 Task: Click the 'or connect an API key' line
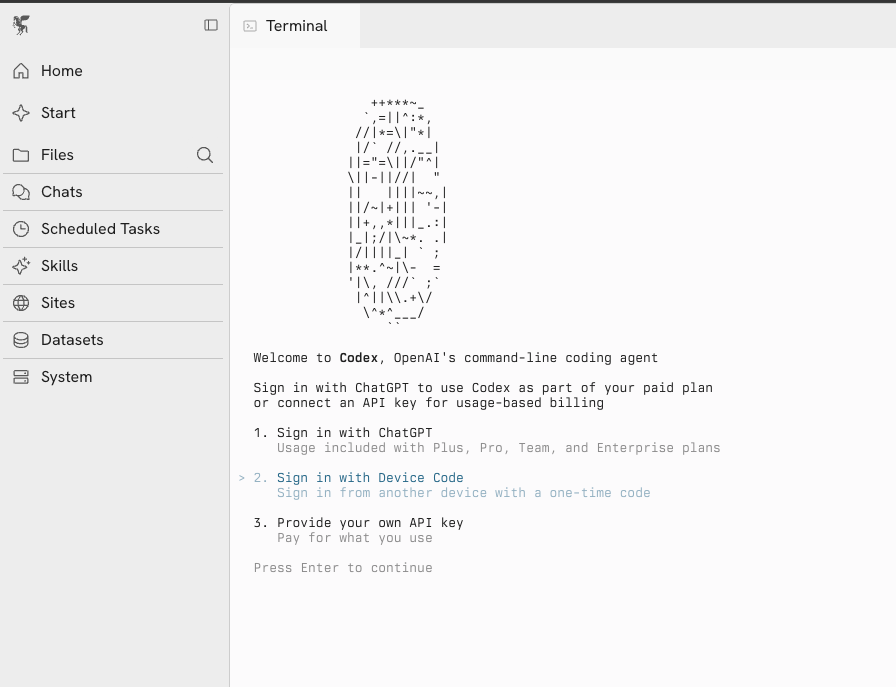coord(429,403)
